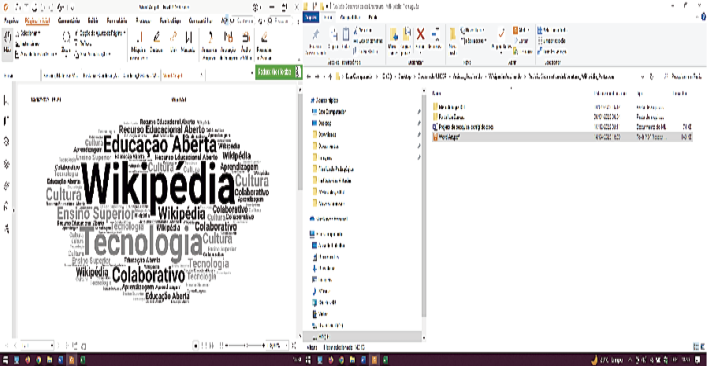Open the Exibir tab in PDF reader
Image resolution: width=707 pixels, height=366 pixels.
click(93, 21)
